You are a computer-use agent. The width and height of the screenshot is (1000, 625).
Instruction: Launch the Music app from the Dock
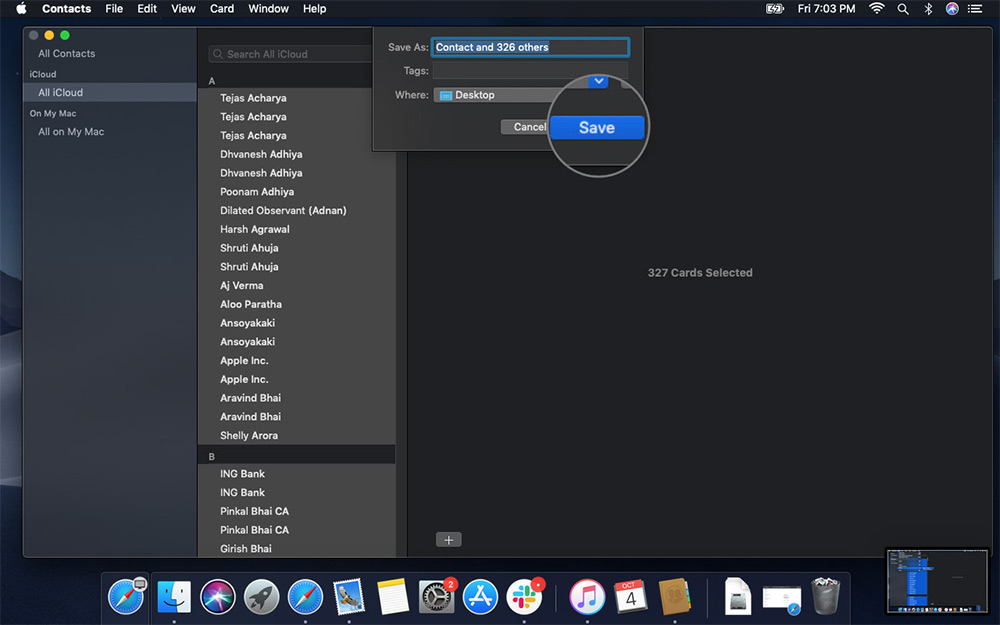tap(586, 597)
